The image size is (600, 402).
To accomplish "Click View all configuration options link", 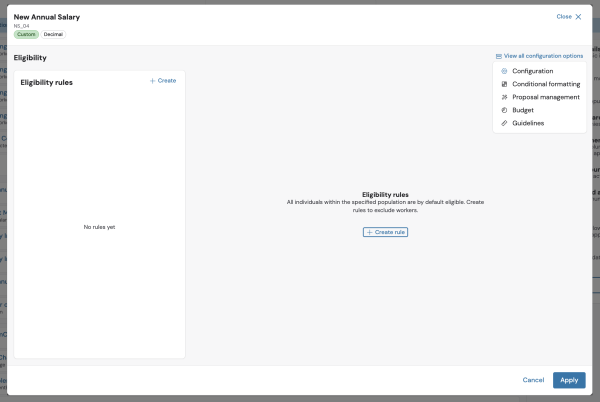I will point(543,56).
